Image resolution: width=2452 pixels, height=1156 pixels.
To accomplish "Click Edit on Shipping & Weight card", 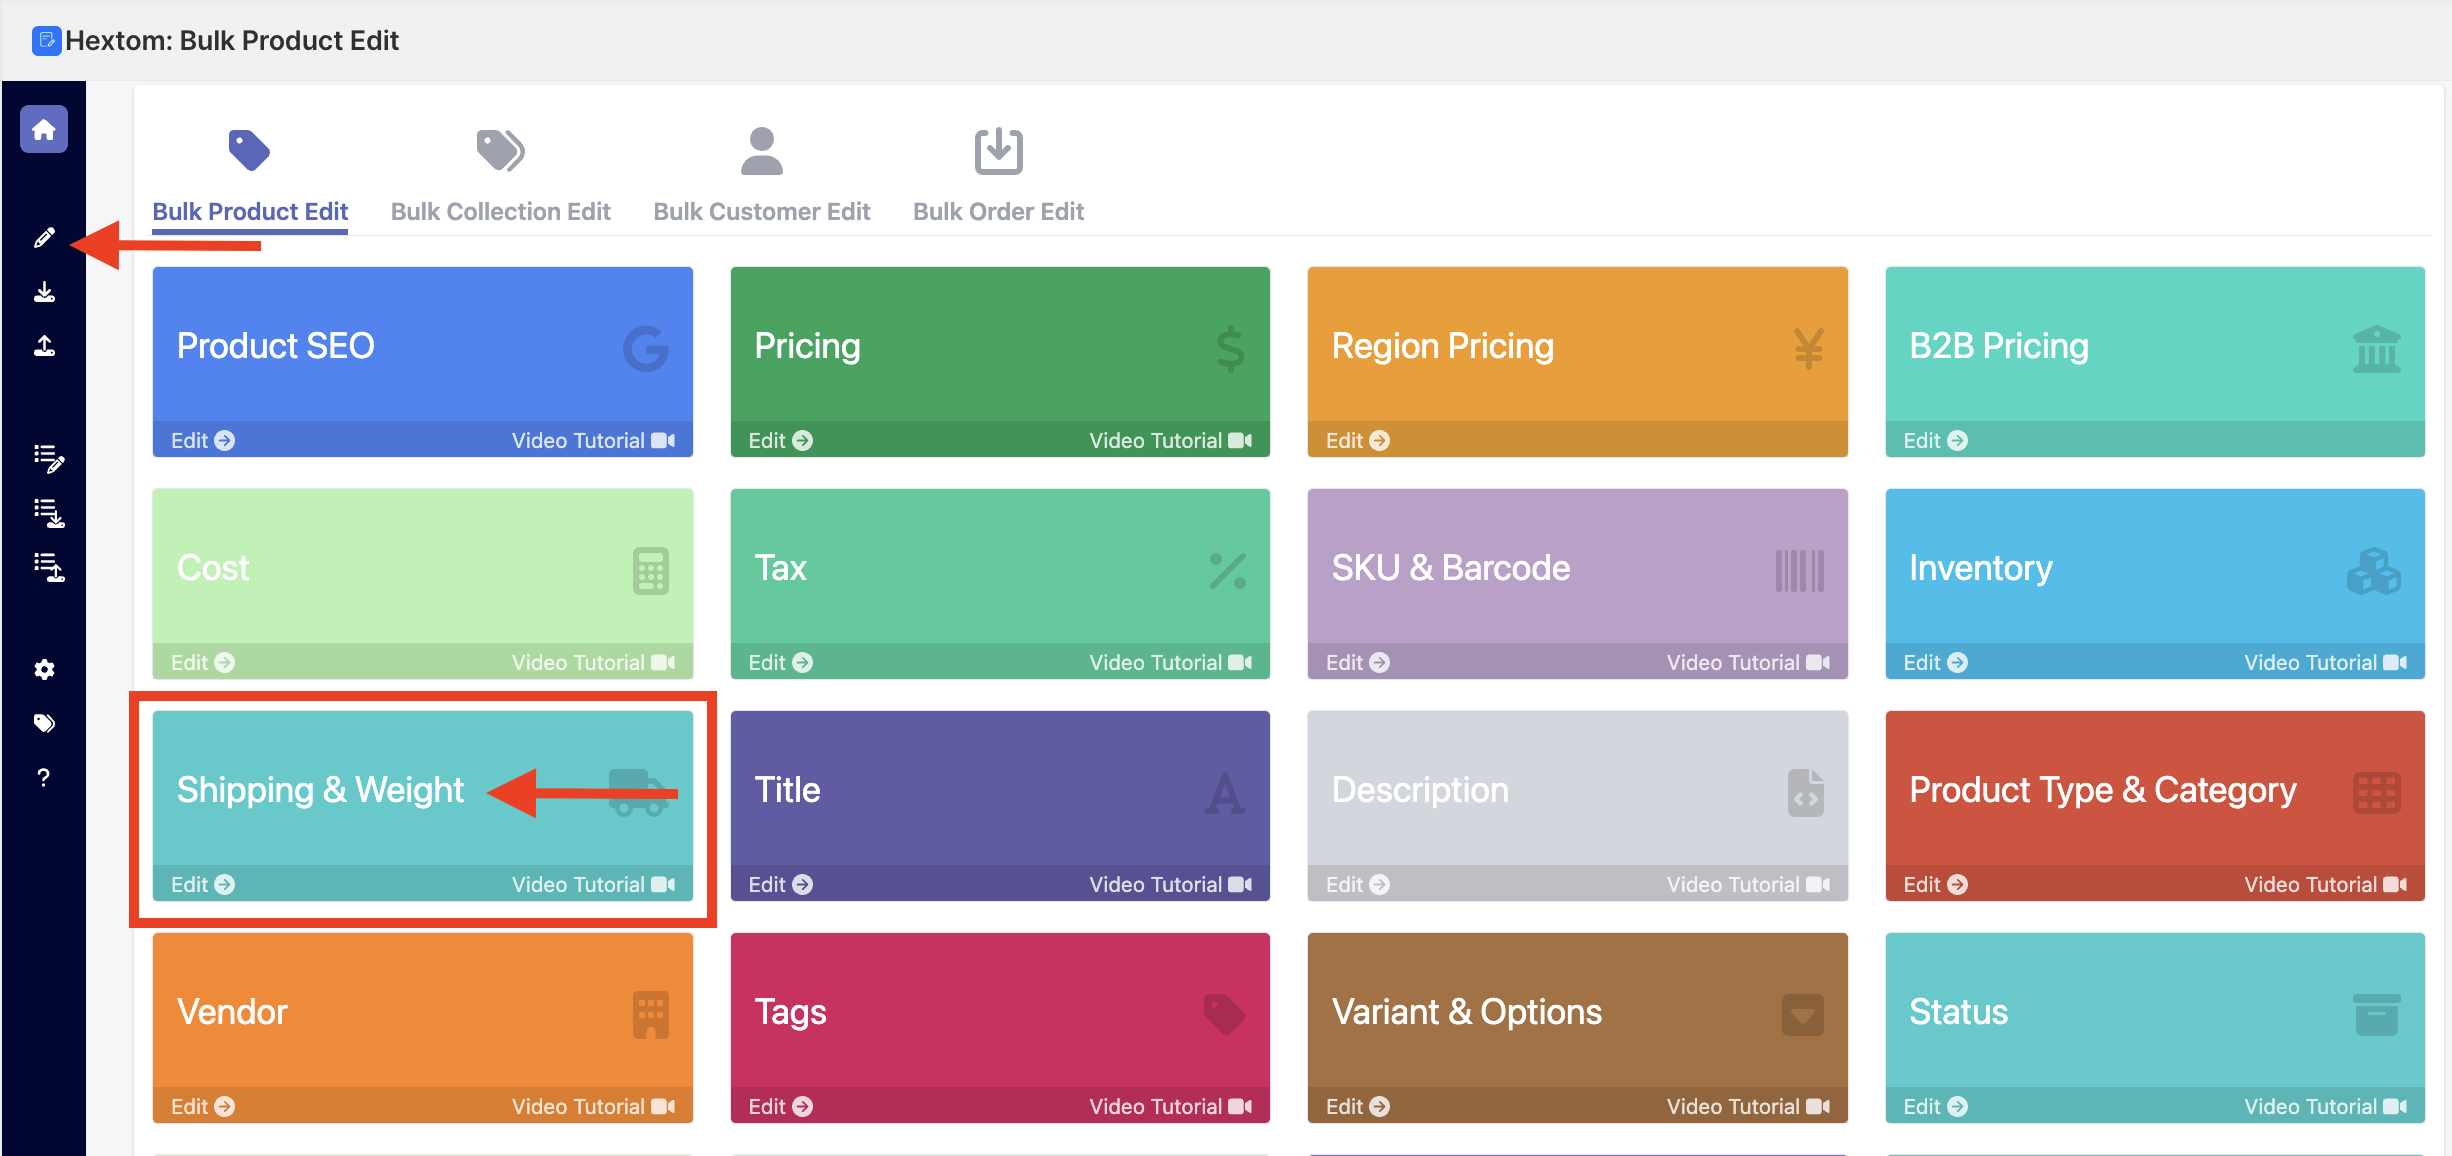I will click(x=202, y=884).
